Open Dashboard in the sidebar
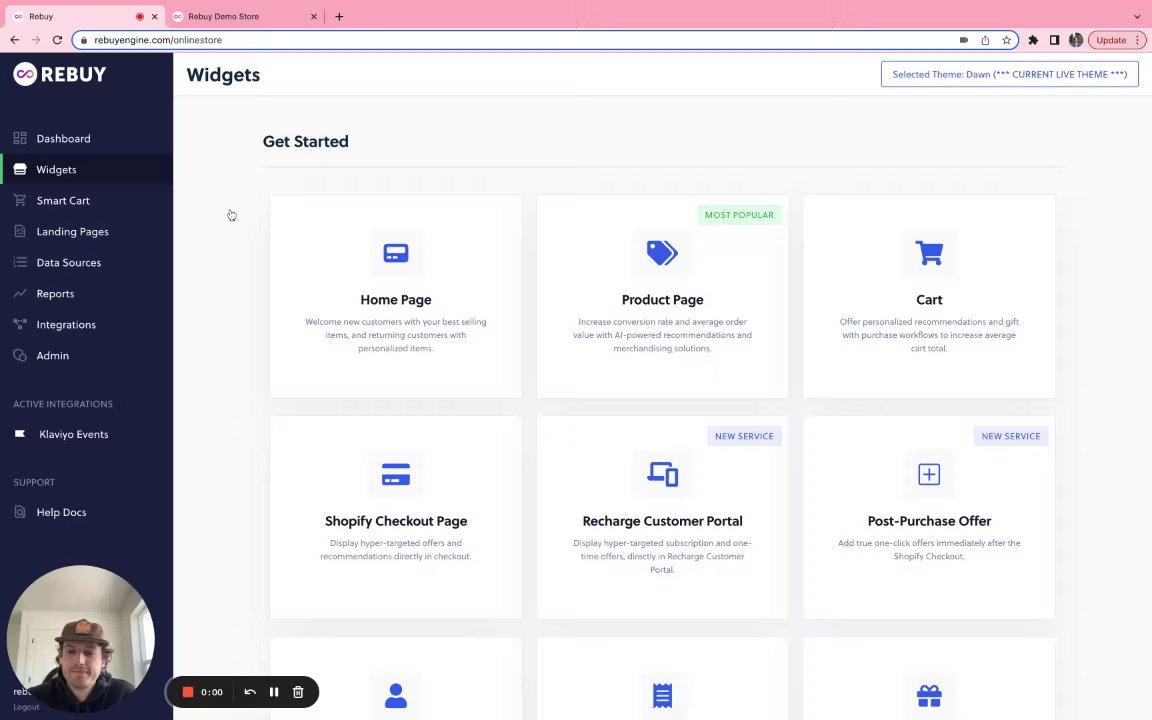 pos(63,138)
